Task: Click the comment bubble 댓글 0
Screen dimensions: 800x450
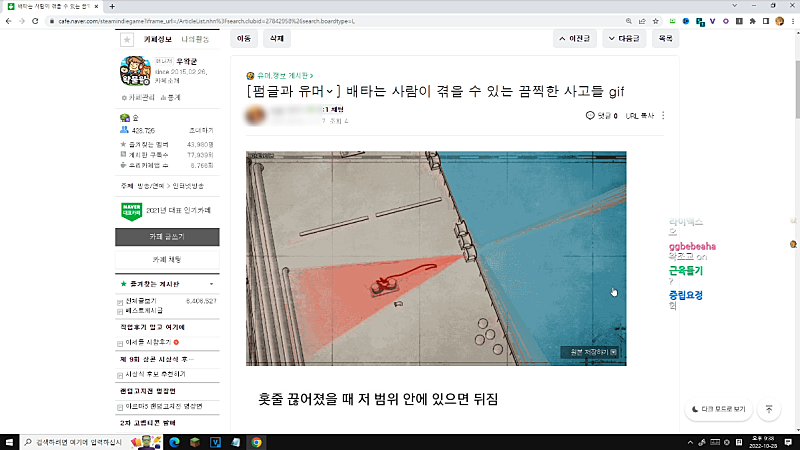Action: 602,116
